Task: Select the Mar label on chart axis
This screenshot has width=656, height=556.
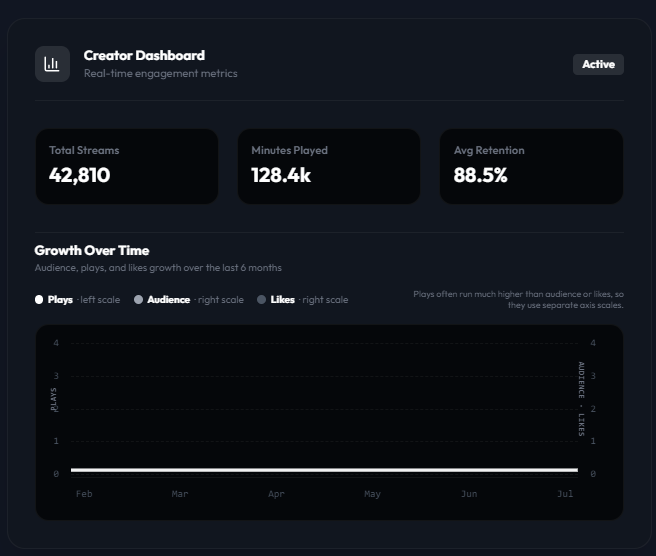Action: tap(180, 494)
